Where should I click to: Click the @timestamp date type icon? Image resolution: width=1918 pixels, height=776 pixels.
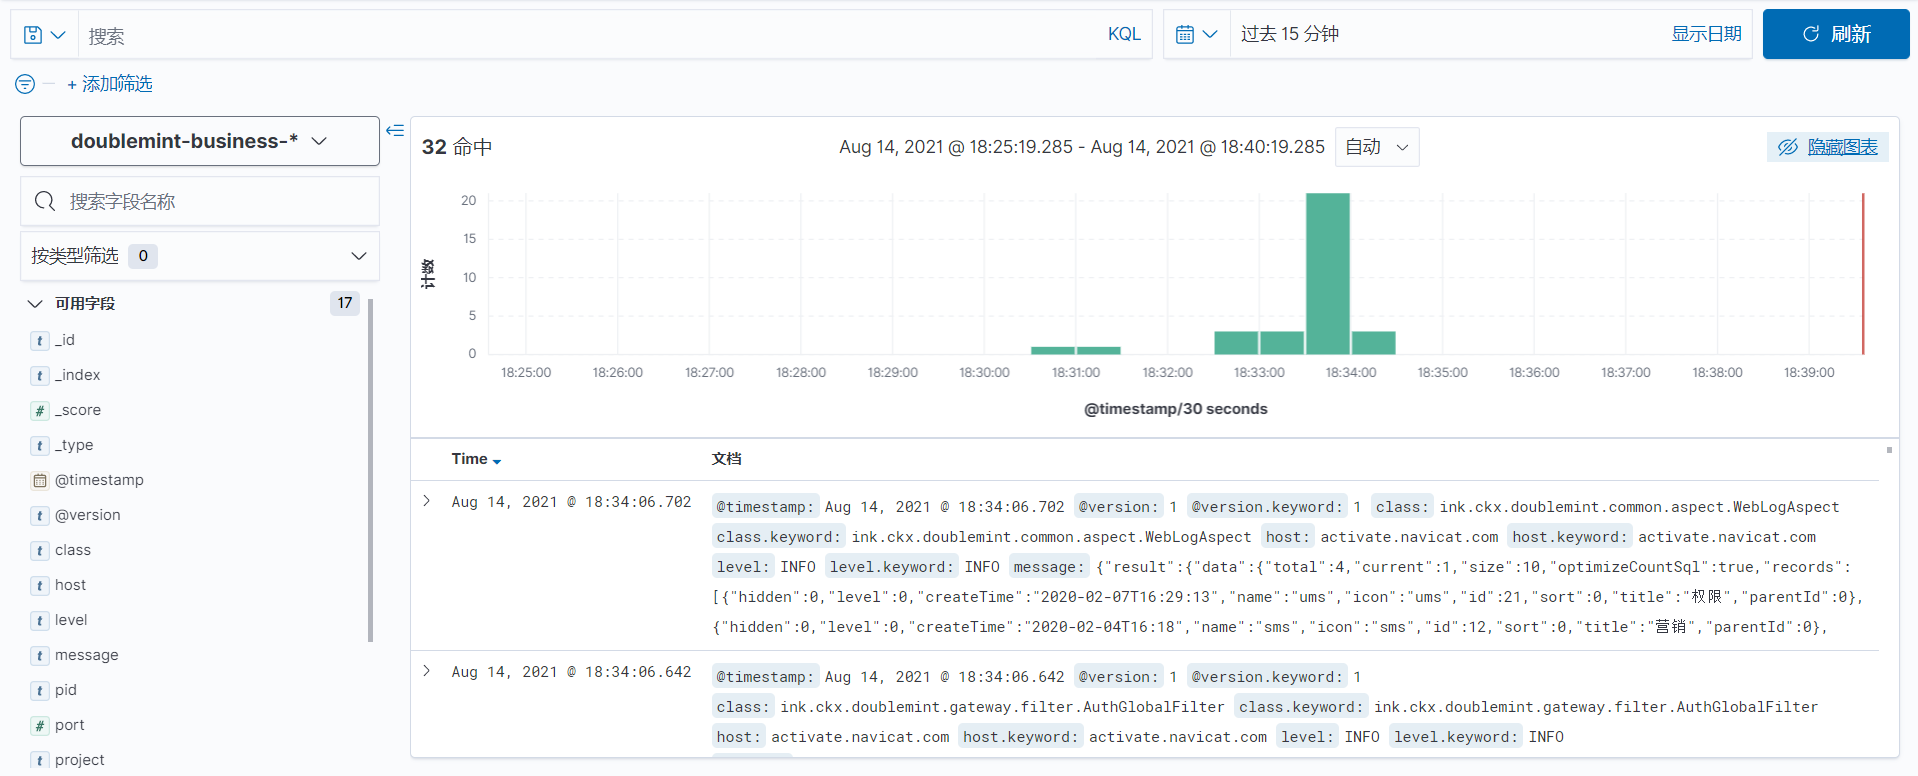pos(40,481)
